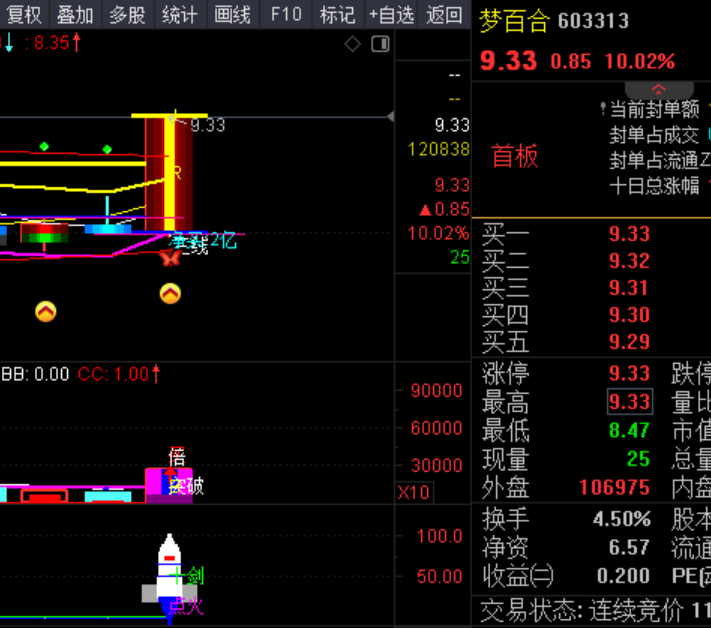Open the F10 company info
Viewport: 711px width, 628px height.
pos(286,15)
